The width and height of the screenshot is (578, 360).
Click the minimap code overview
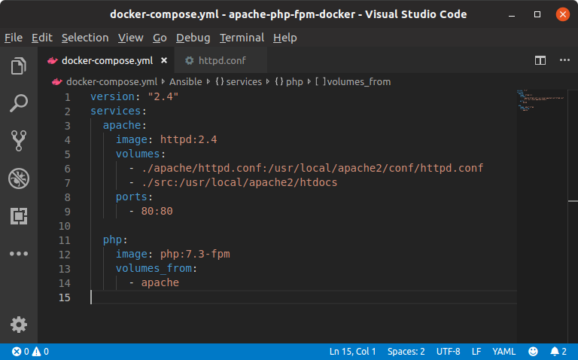click(541, 100)
